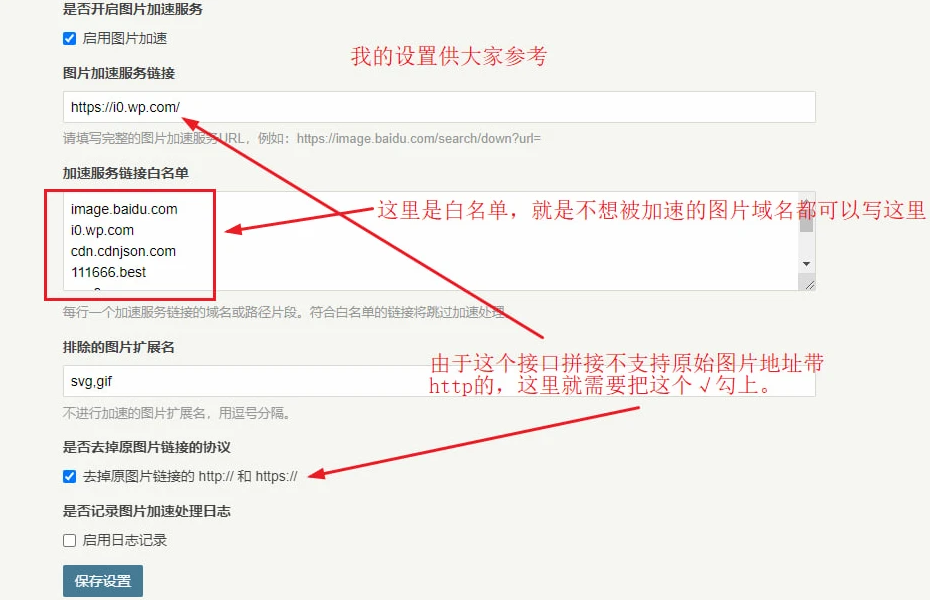Click the 启用图片加速 label text
Image resolution: width=930 pixels, height=600 pixels.
(125, 39)
